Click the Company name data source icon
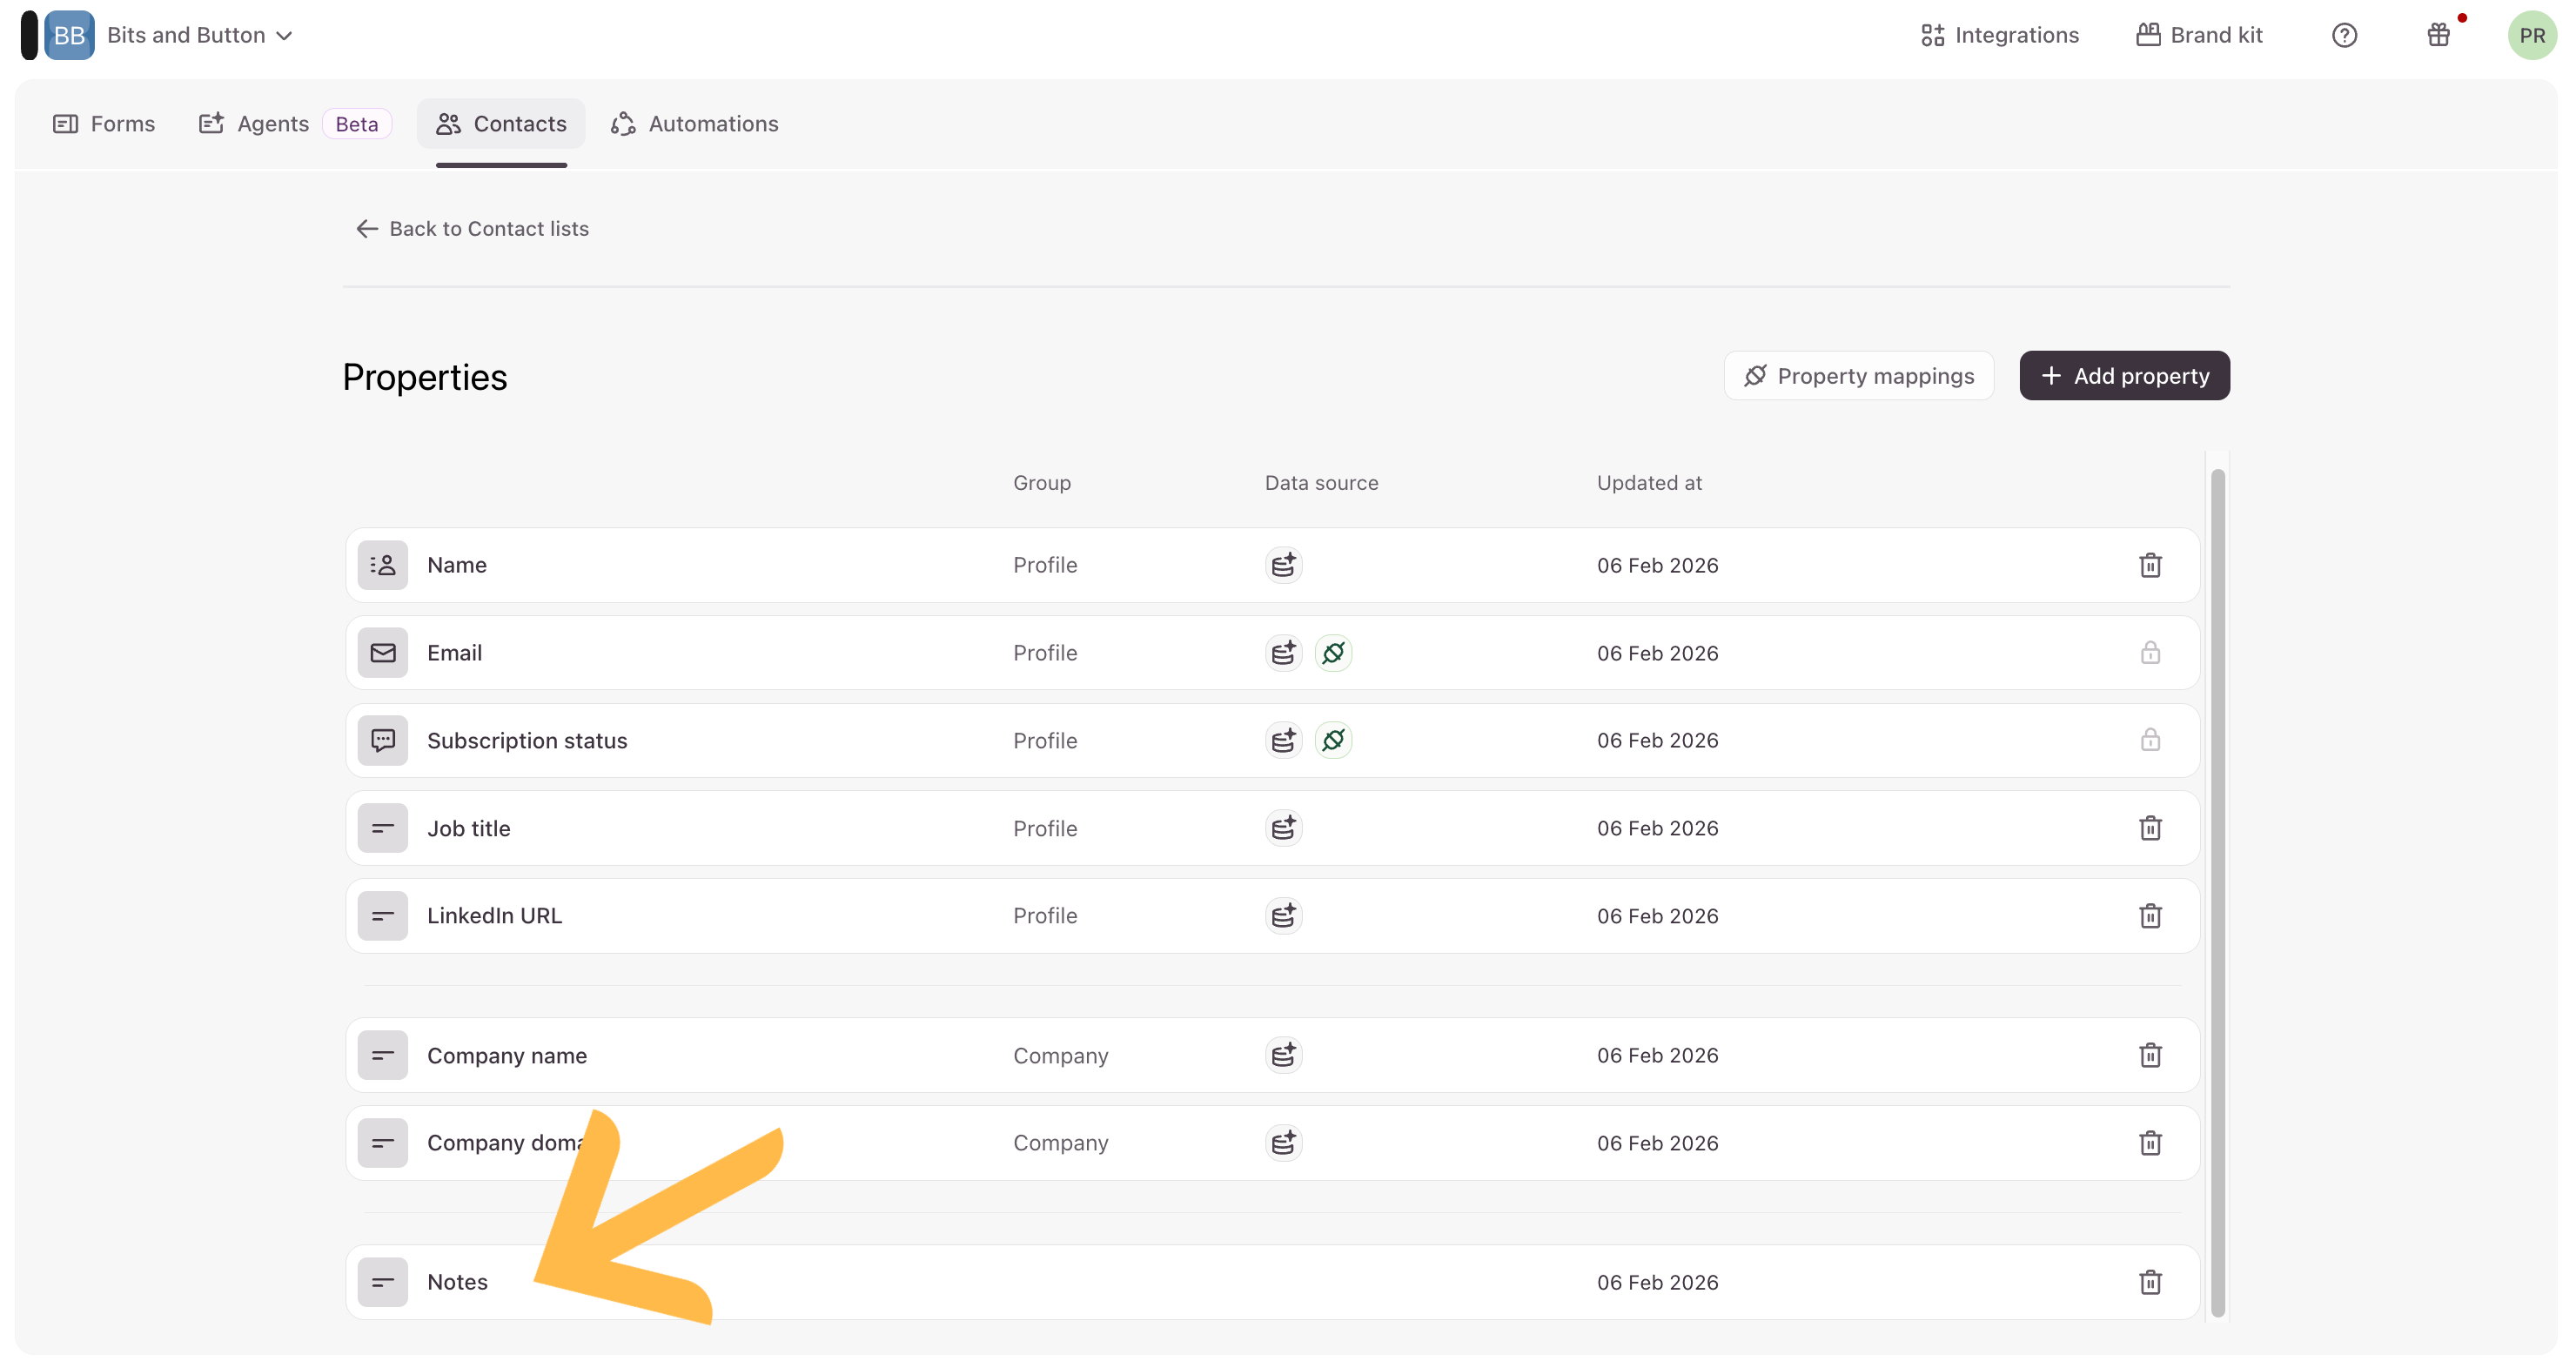 point(1283,1055)
